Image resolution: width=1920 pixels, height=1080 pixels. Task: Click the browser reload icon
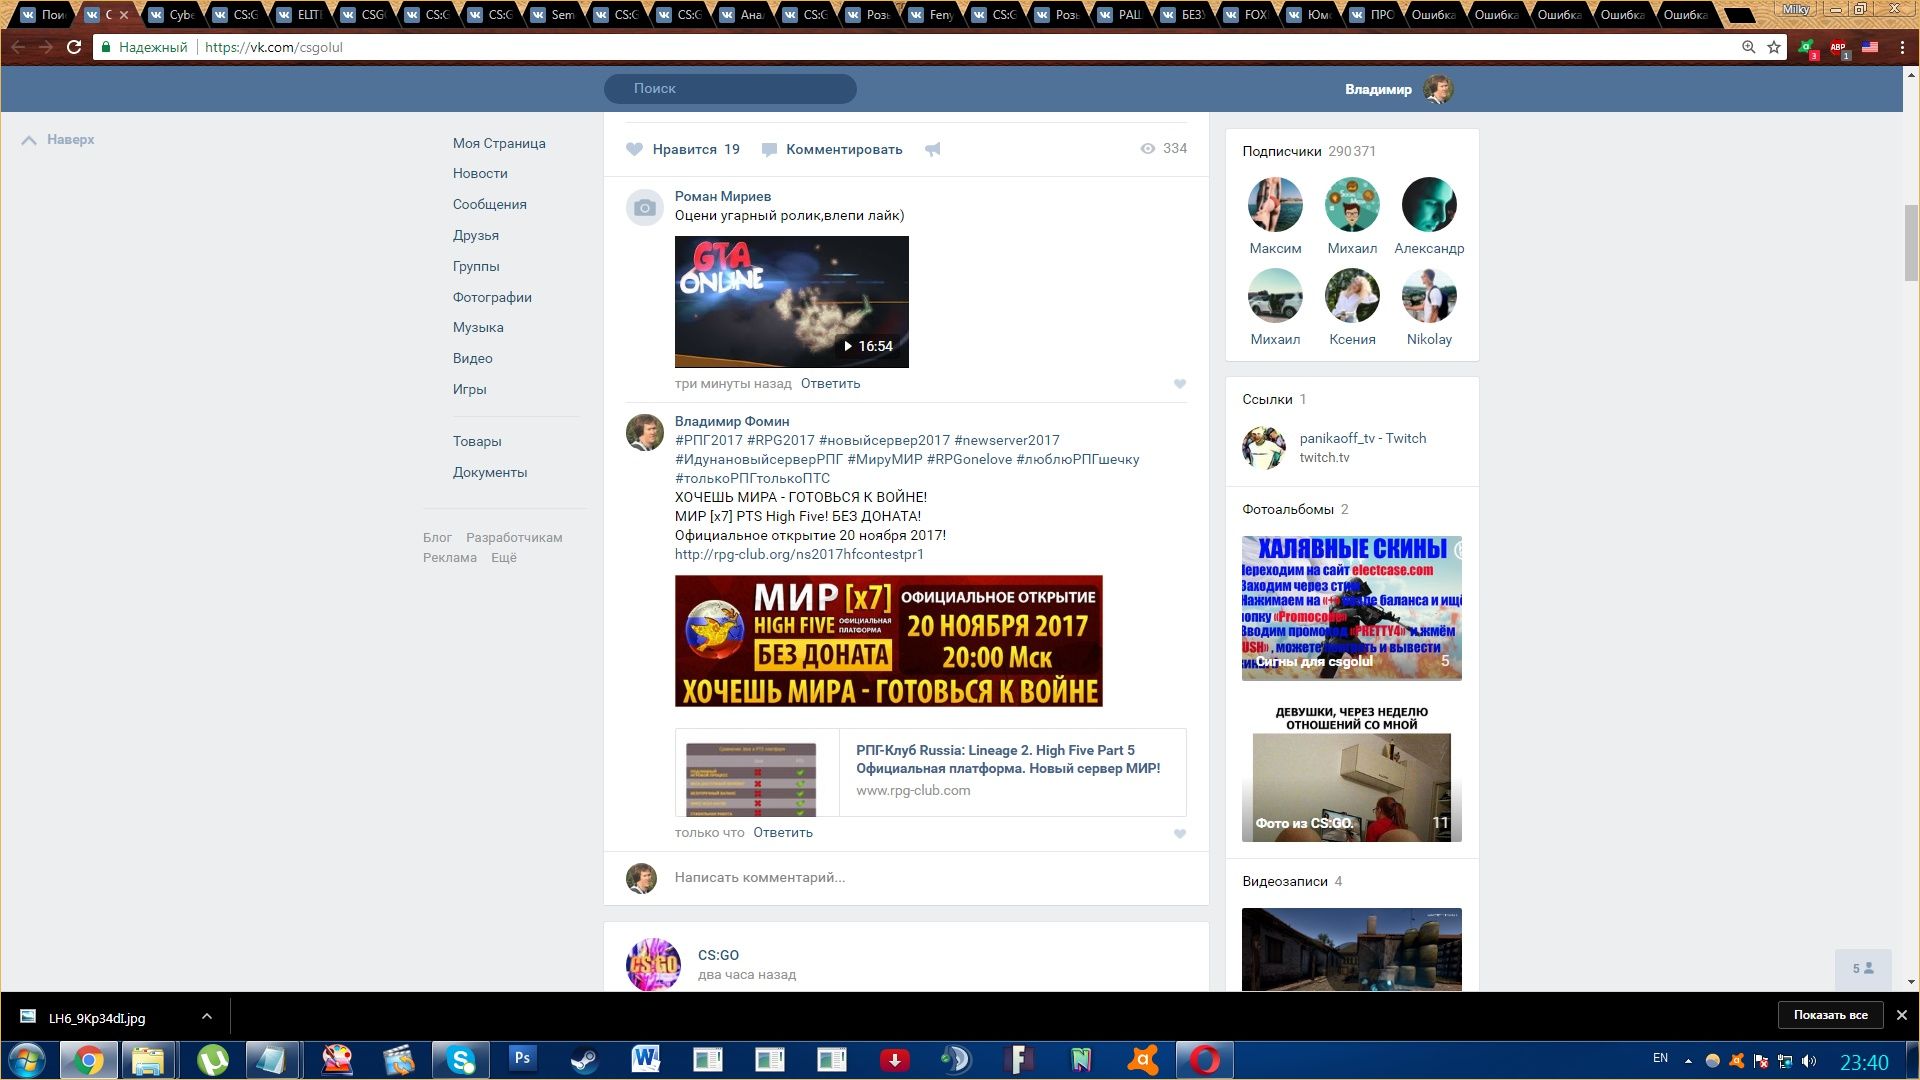click(74, 47)
